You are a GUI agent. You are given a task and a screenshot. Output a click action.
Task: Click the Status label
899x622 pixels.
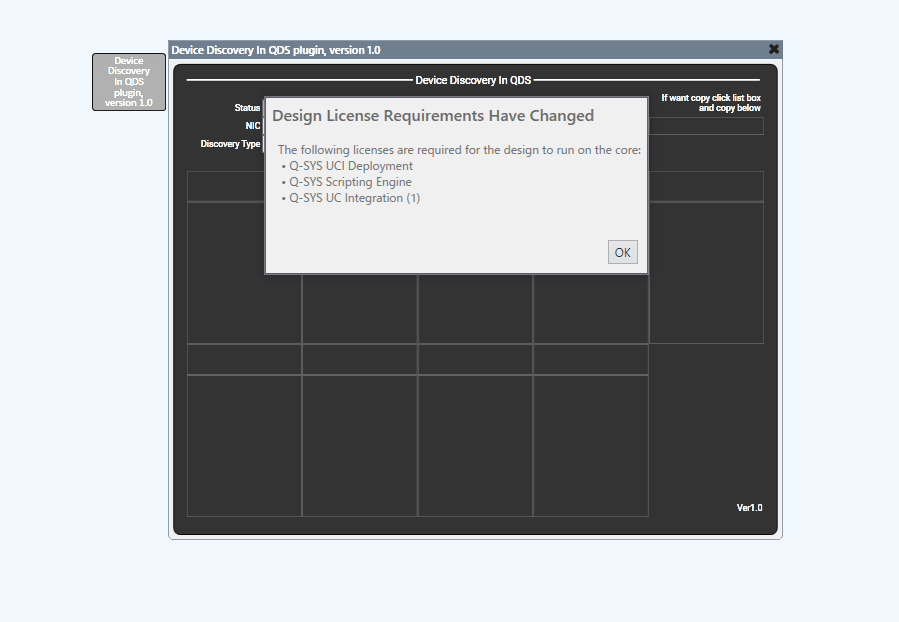247,108
